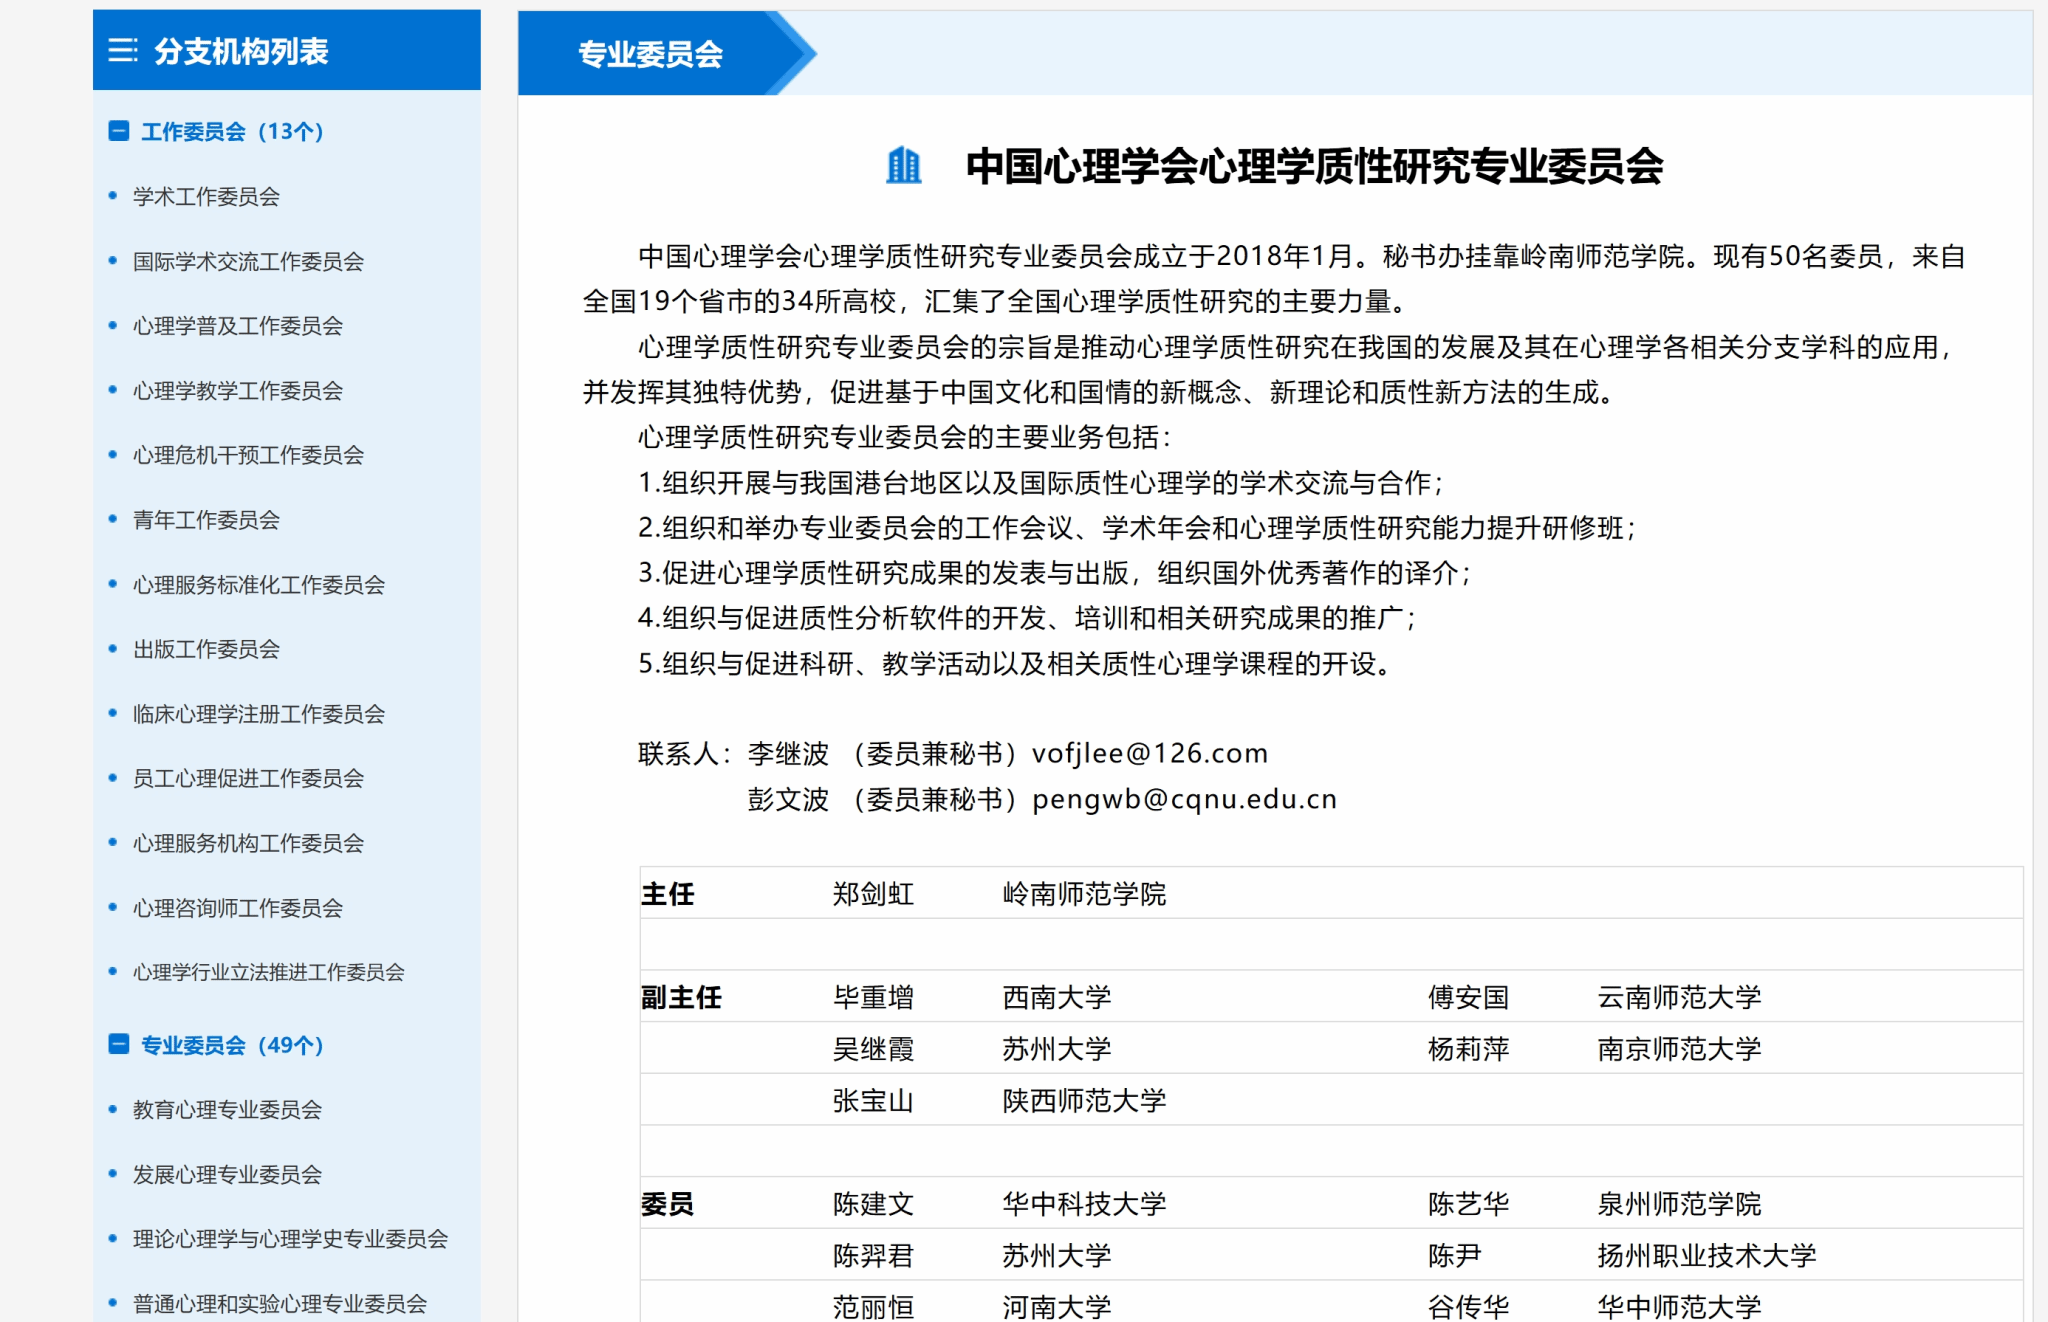
Task: Click table cell 河南大学
Action: [x=1057, y=1306]
